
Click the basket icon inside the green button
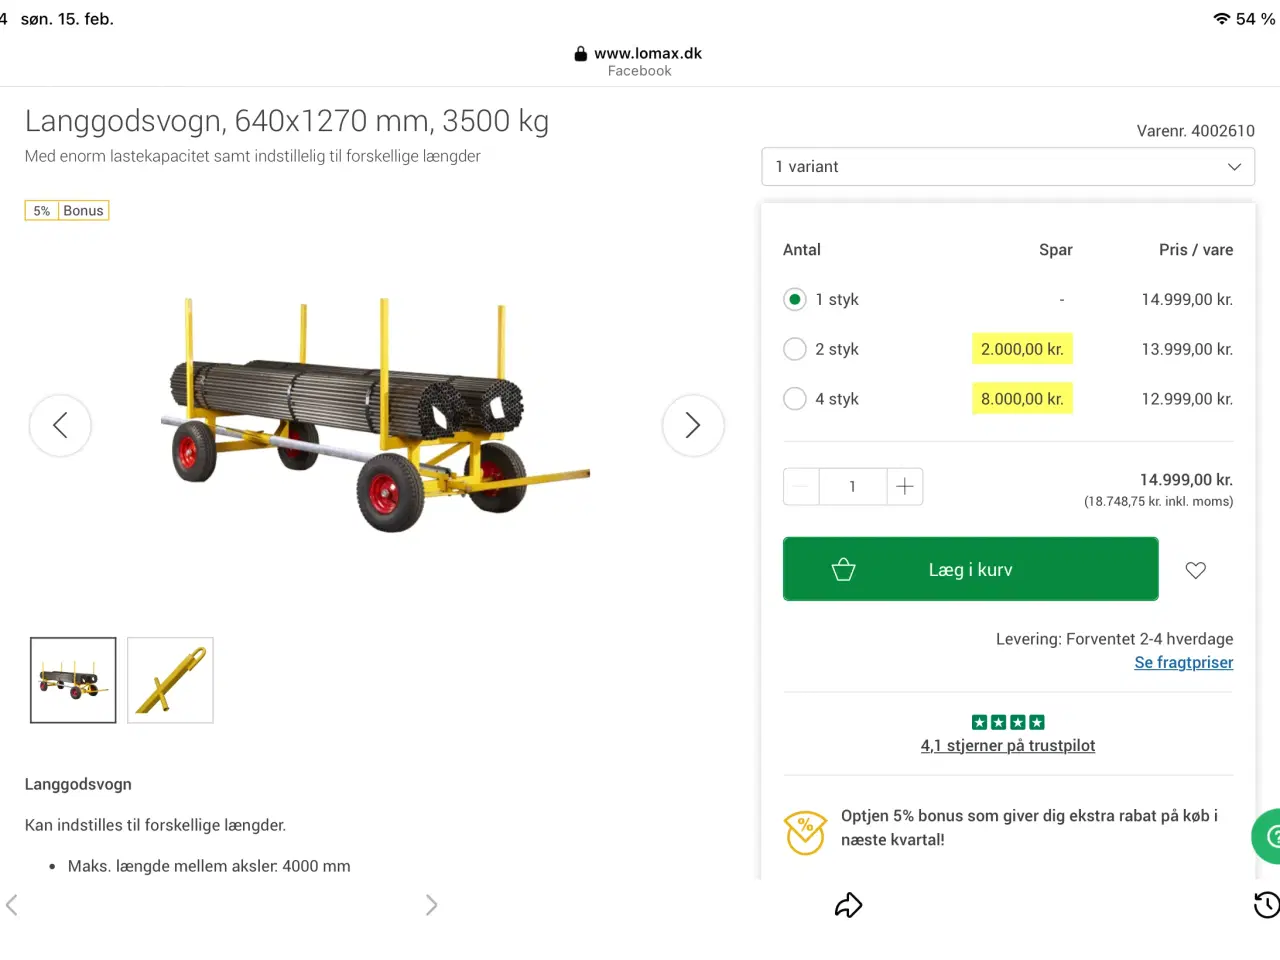click(x=843, y=568)
